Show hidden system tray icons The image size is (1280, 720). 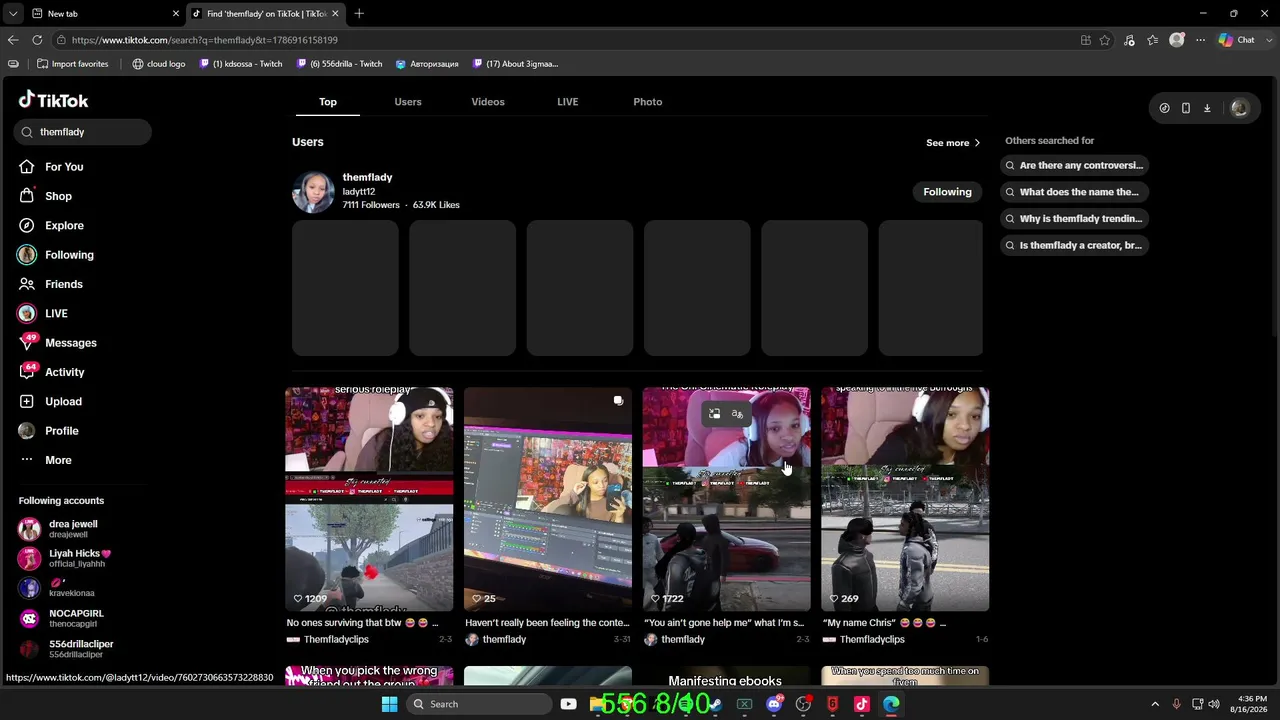tap(1155, 704)
